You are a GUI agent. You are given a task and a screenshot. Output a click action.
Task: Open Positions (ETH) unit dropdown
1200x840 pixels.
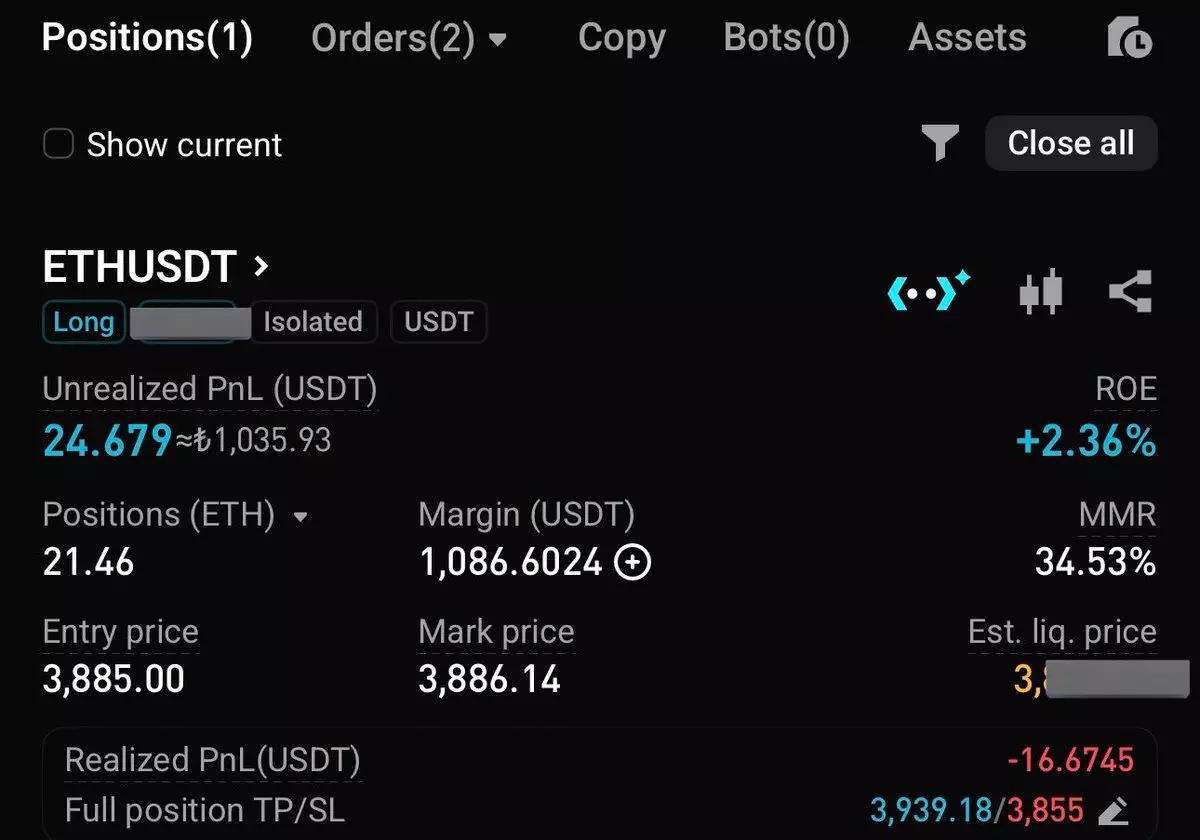coord(300,517)
